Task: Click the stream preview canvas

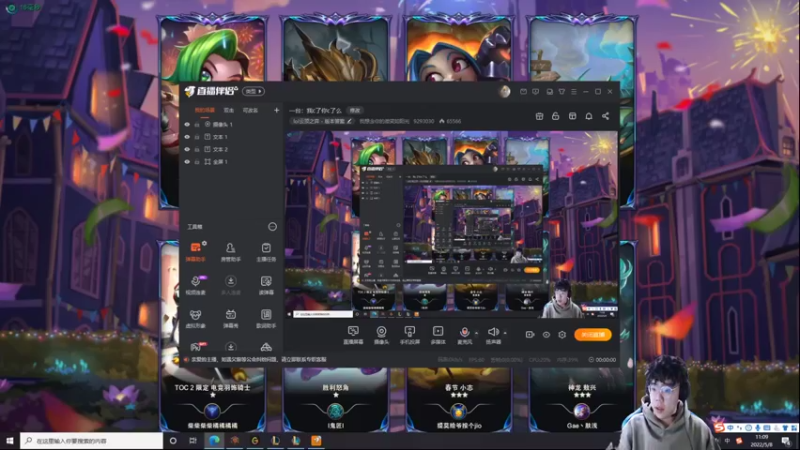Action: (452, 225)
